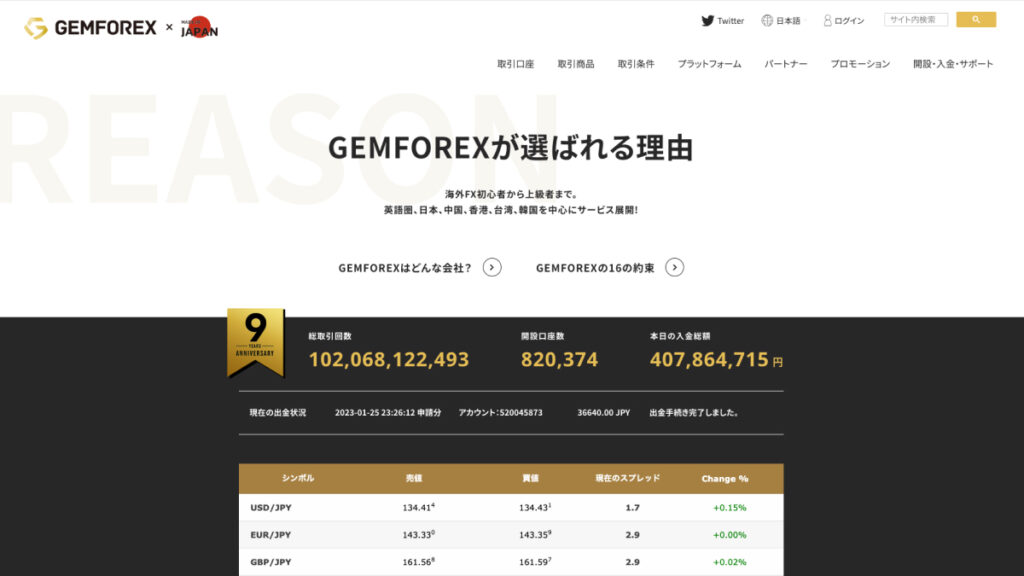Open the 開設・入金・サポート menu
1024x576 pixels.
point(953,64)
